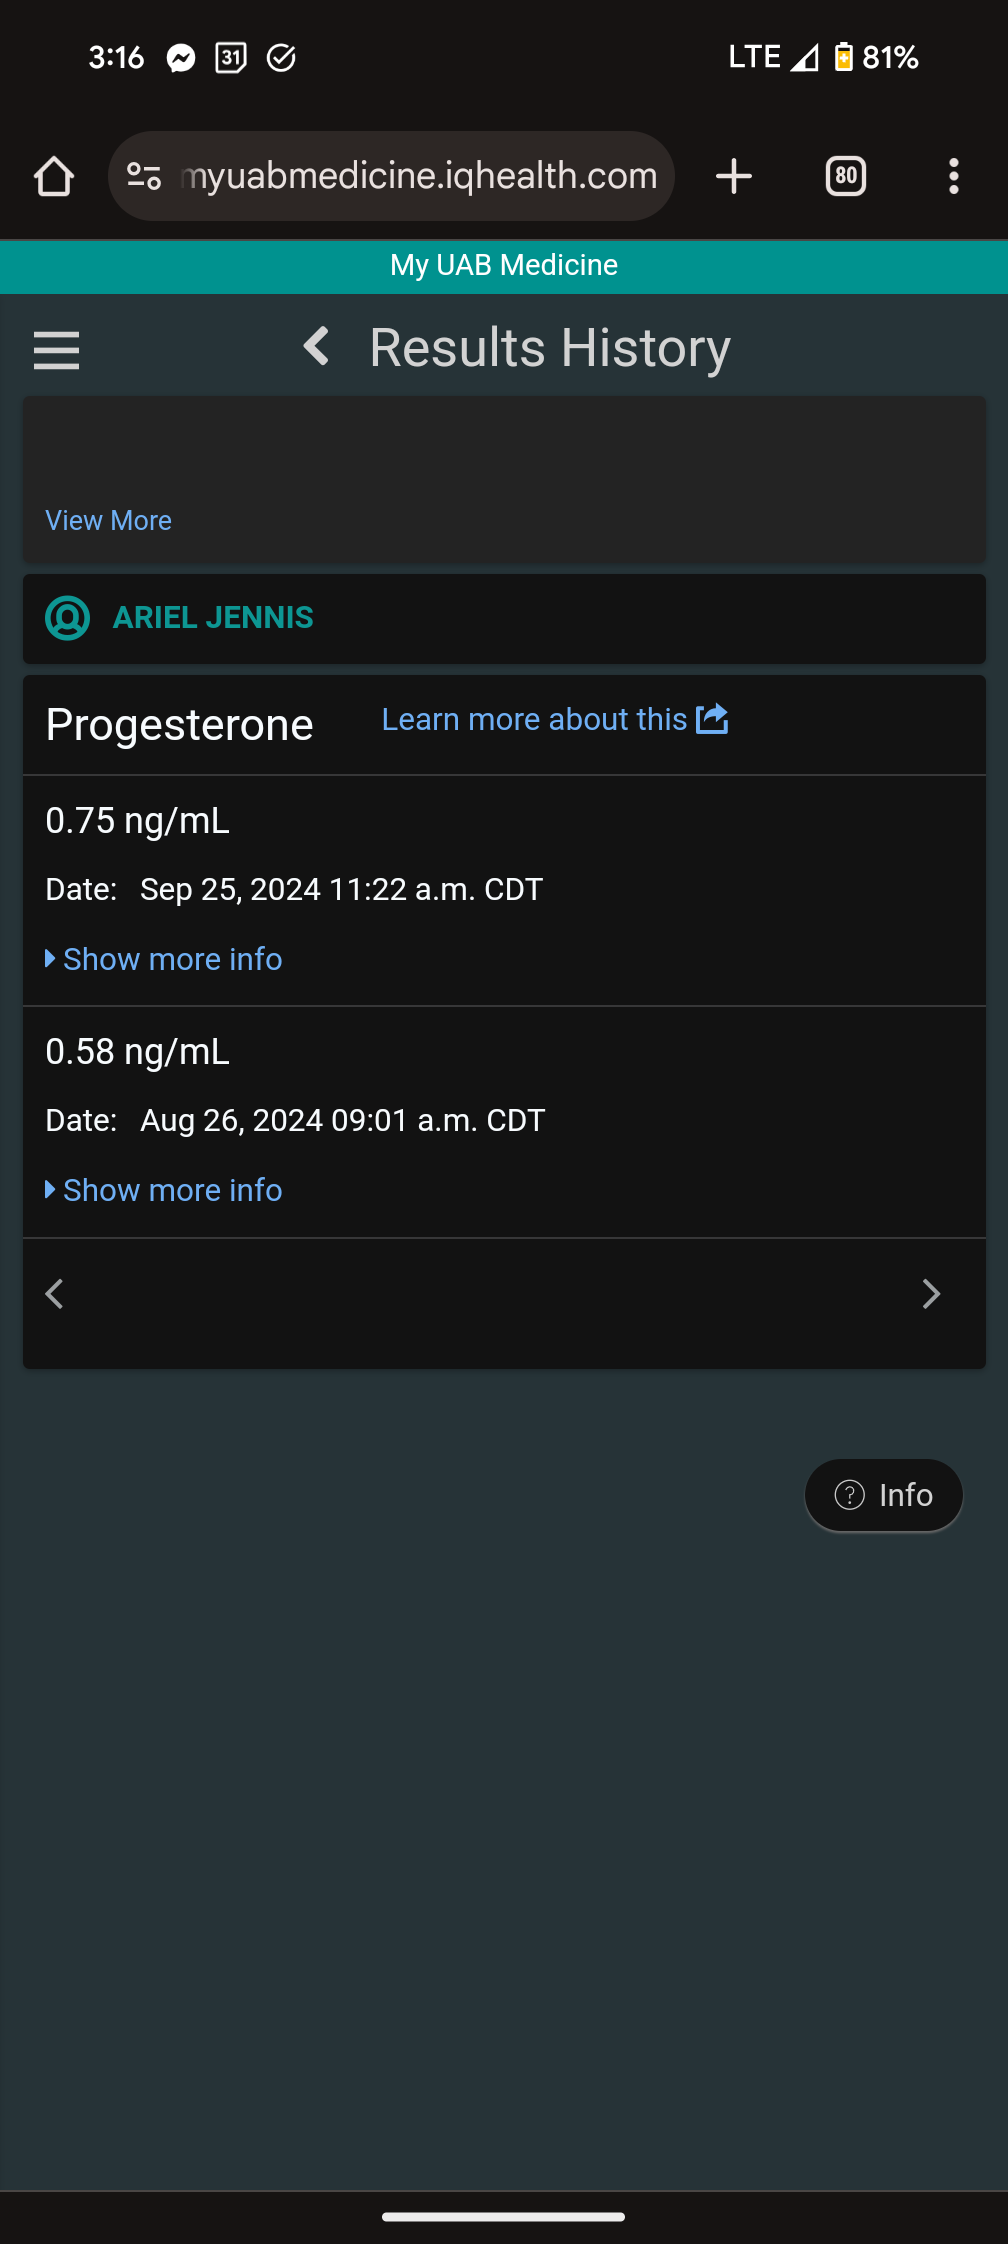The height and width of the screenshot is (2244, 1008).
Task: Click the Ariel Jennis profile icon
Action: click(x=68, y=618)
